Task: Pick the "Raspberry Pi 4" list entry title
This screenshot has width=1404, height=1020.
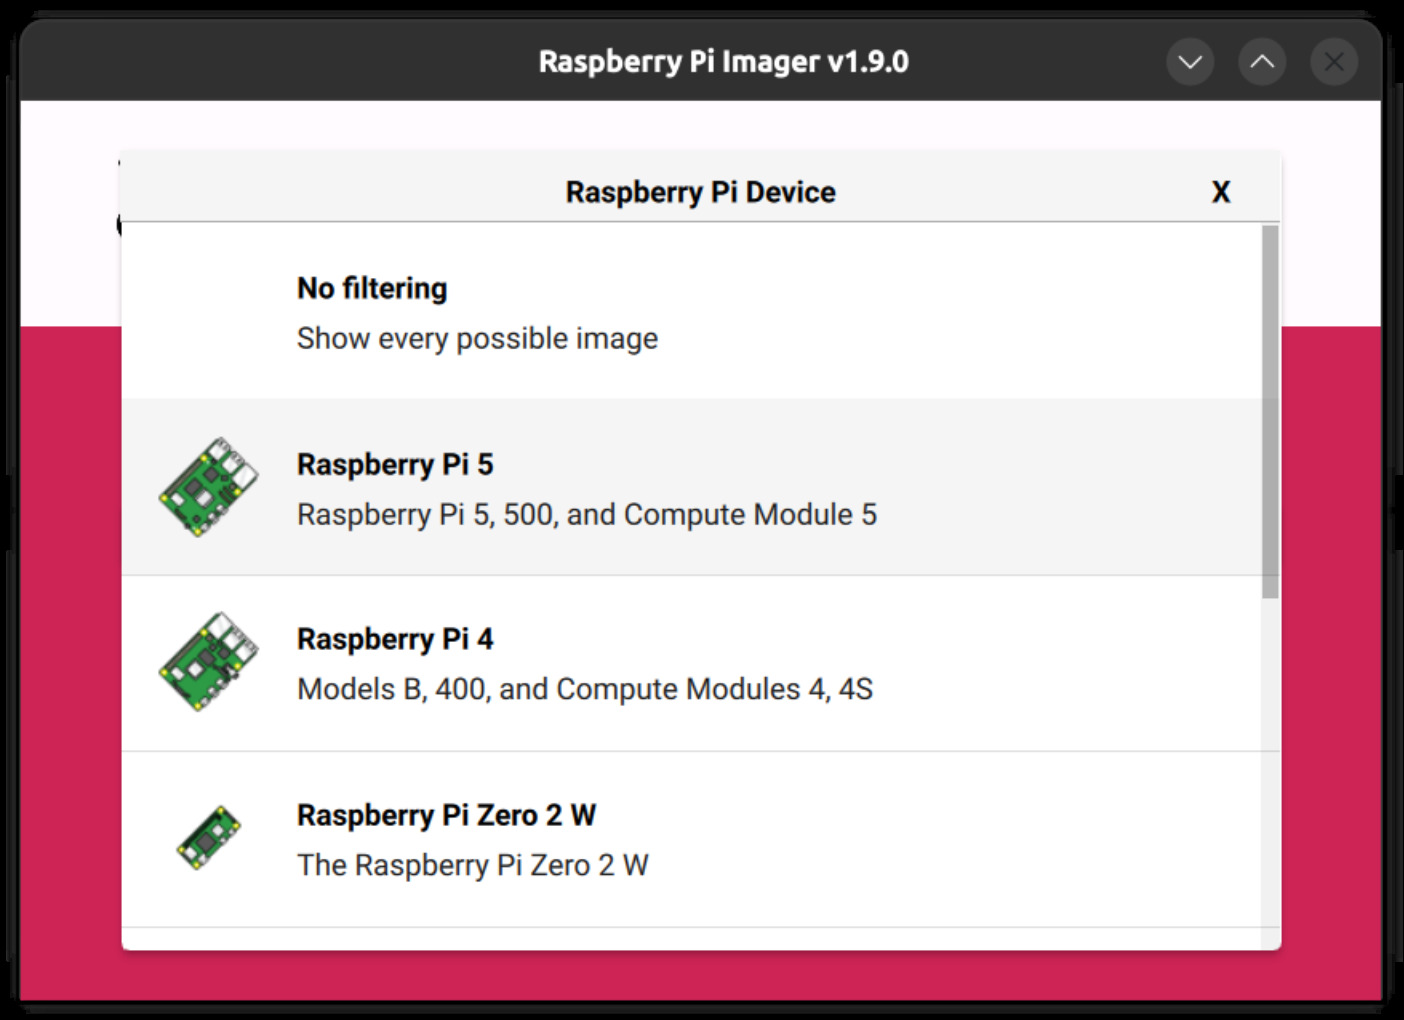Action: point(395,640)
